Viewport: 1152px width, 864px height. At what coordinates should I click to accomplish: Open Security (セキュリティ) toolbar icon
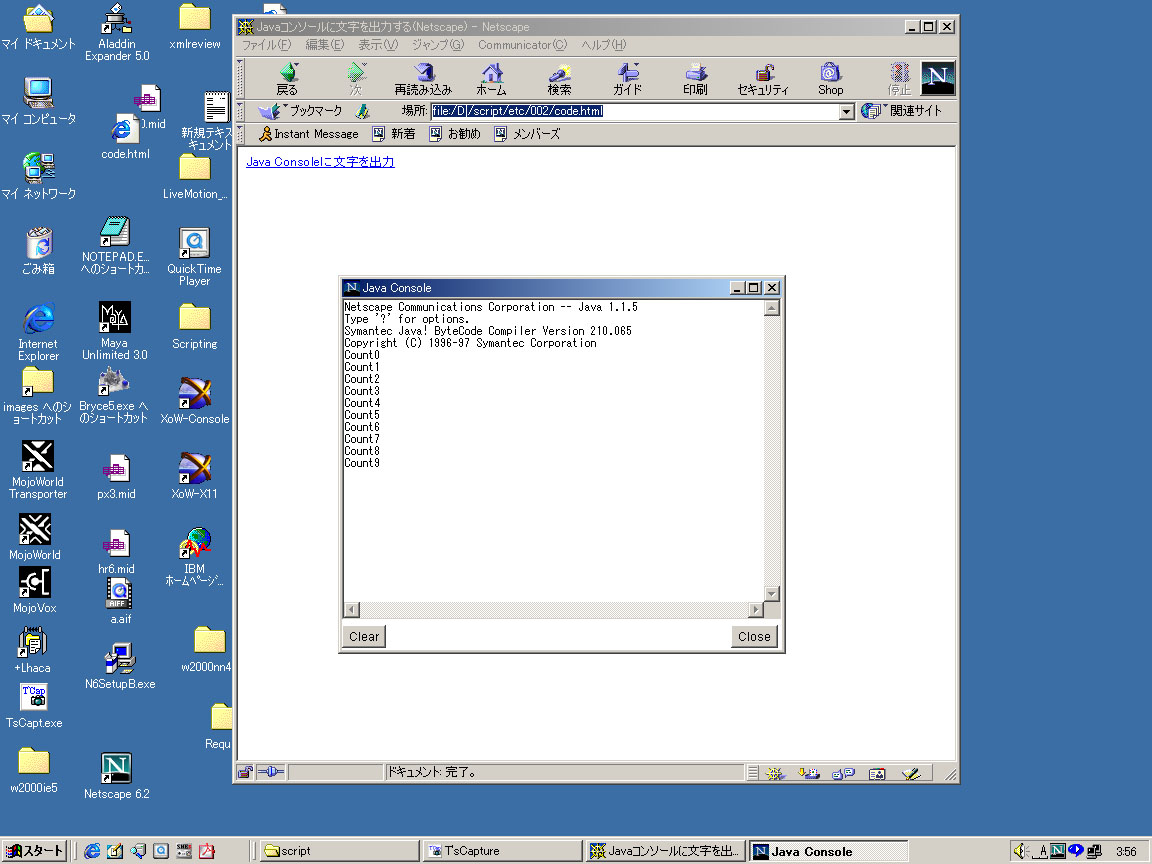click(763, 79)
